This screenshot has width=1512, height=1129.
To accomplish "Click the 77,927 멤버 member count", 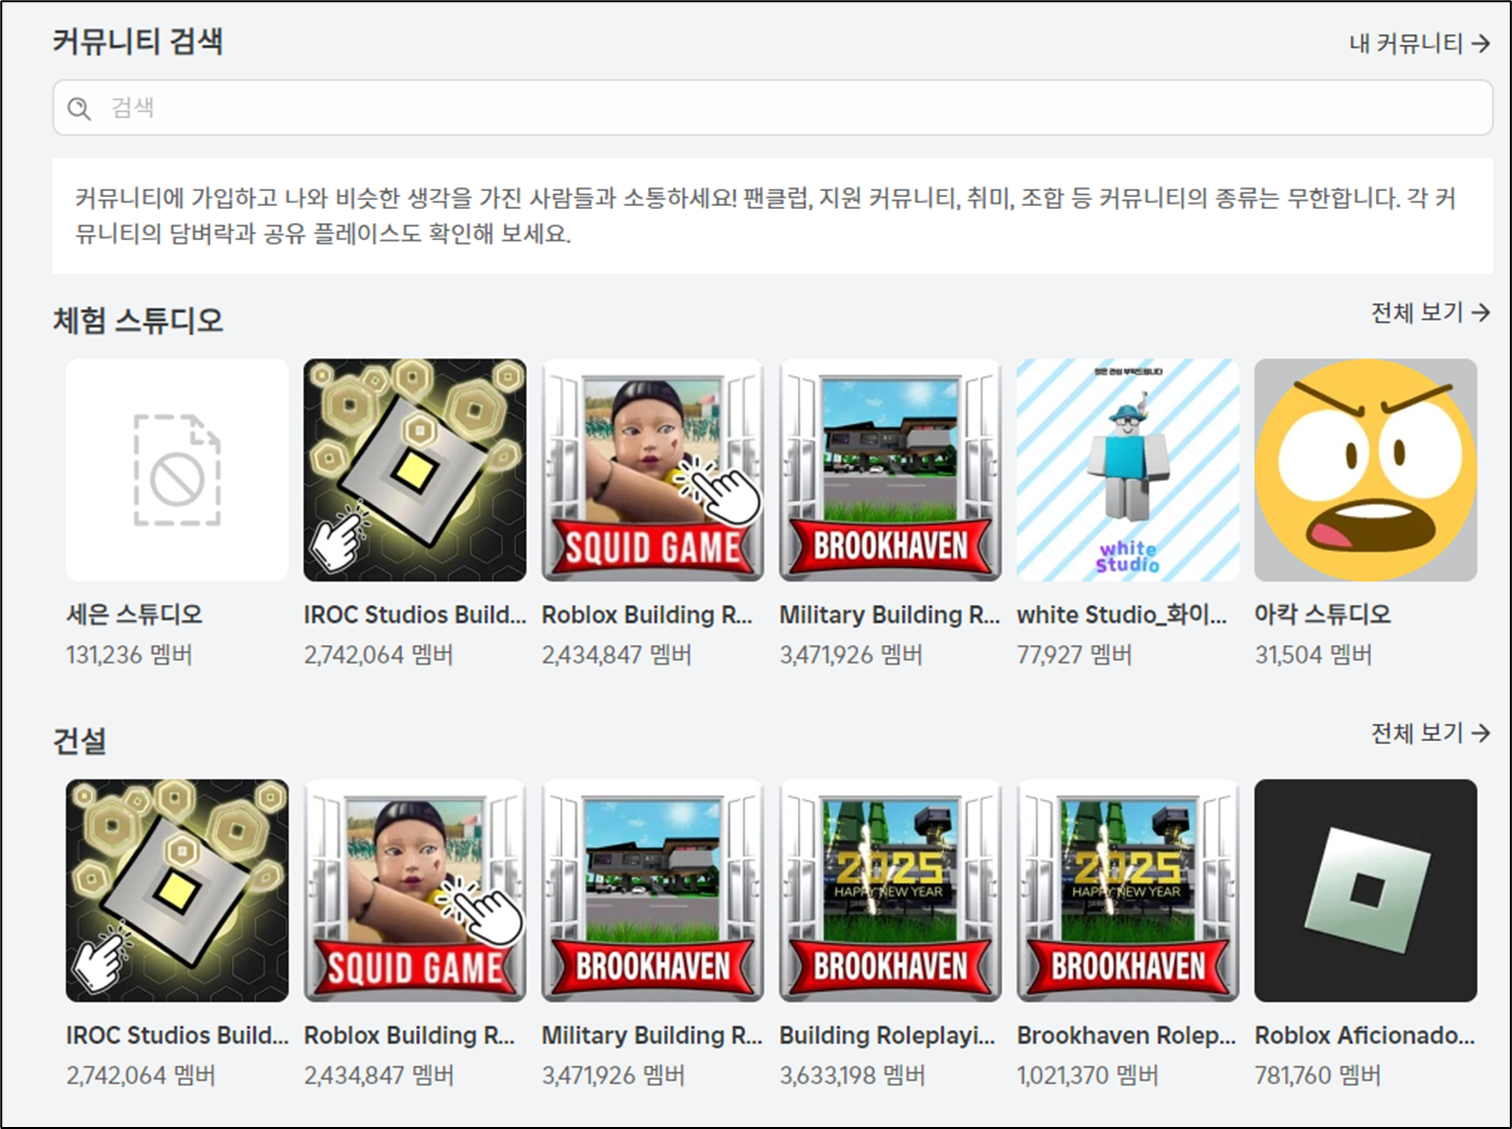I will point(1074,655).
